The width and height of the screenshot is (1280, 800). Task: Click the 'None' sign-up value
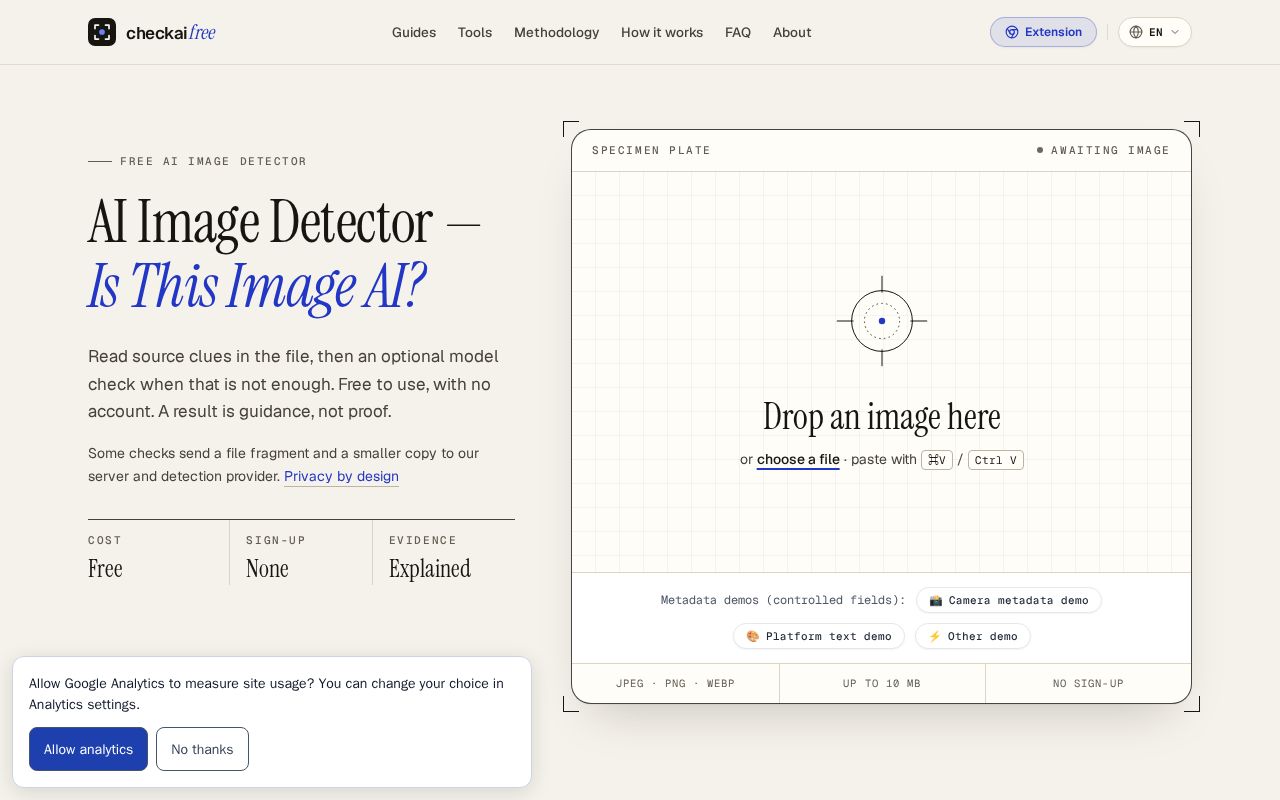267,568
